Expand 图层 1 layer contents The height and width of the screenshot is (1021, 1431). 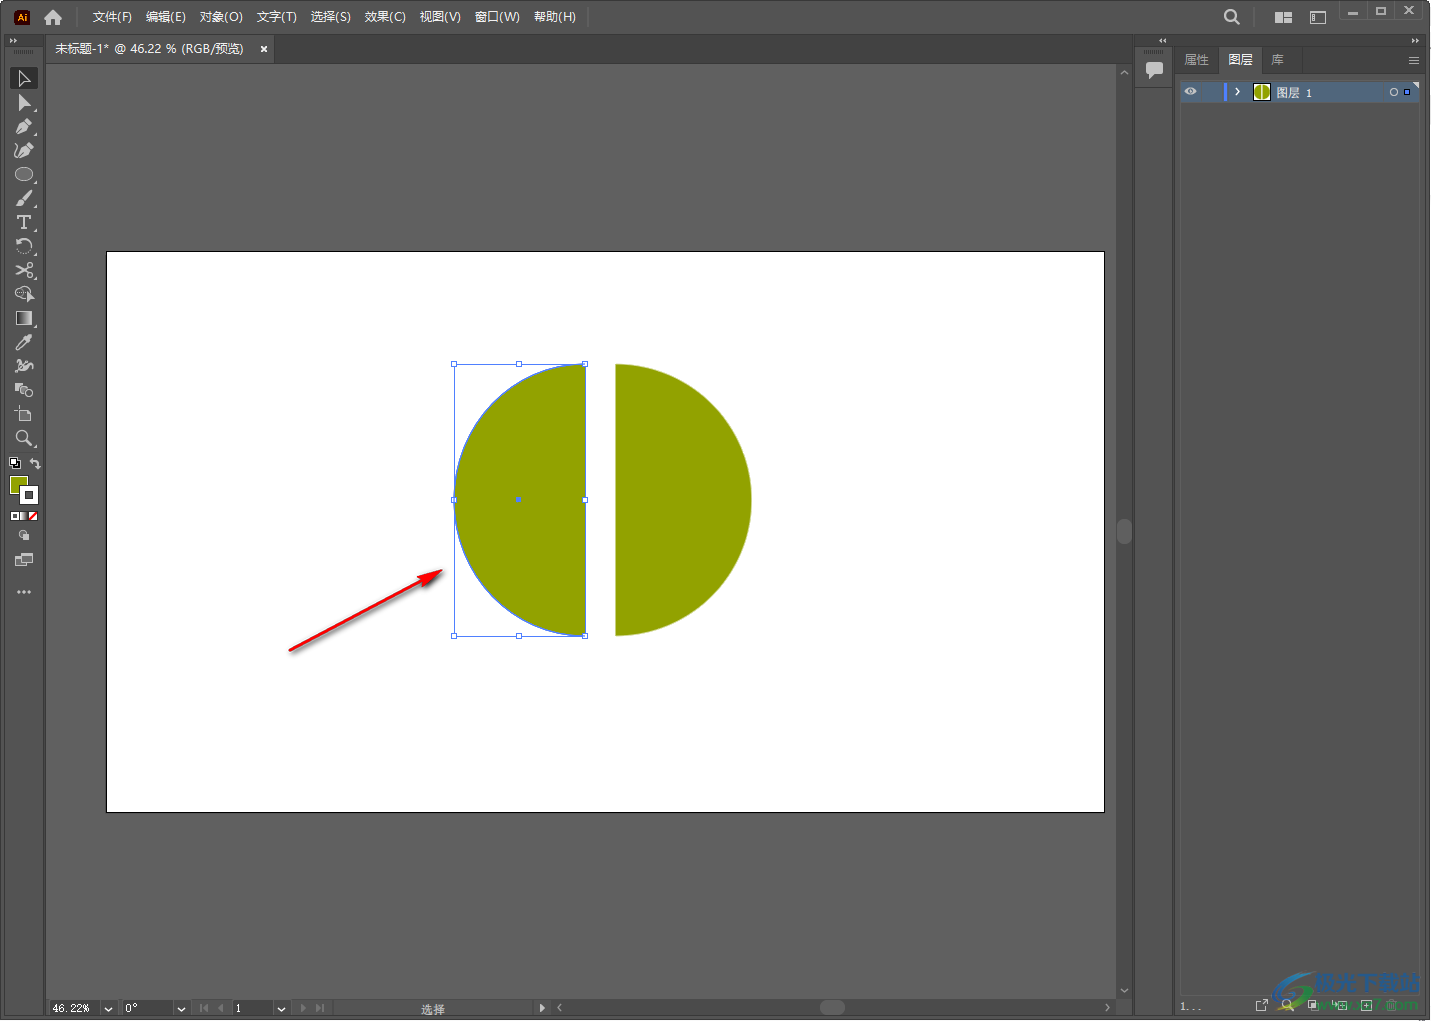coord(1237,92)
